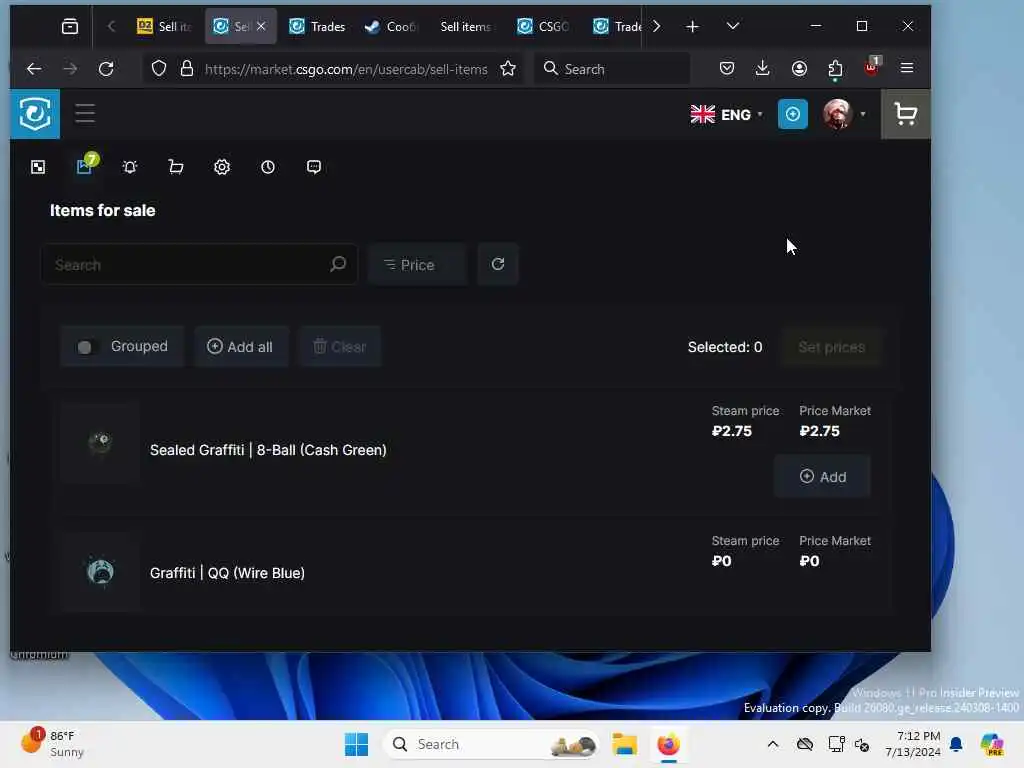This screenshot has height=768, width=1024.
Task: Open the history clock icon
Action: pyautogui.click(x=268, y=167)
